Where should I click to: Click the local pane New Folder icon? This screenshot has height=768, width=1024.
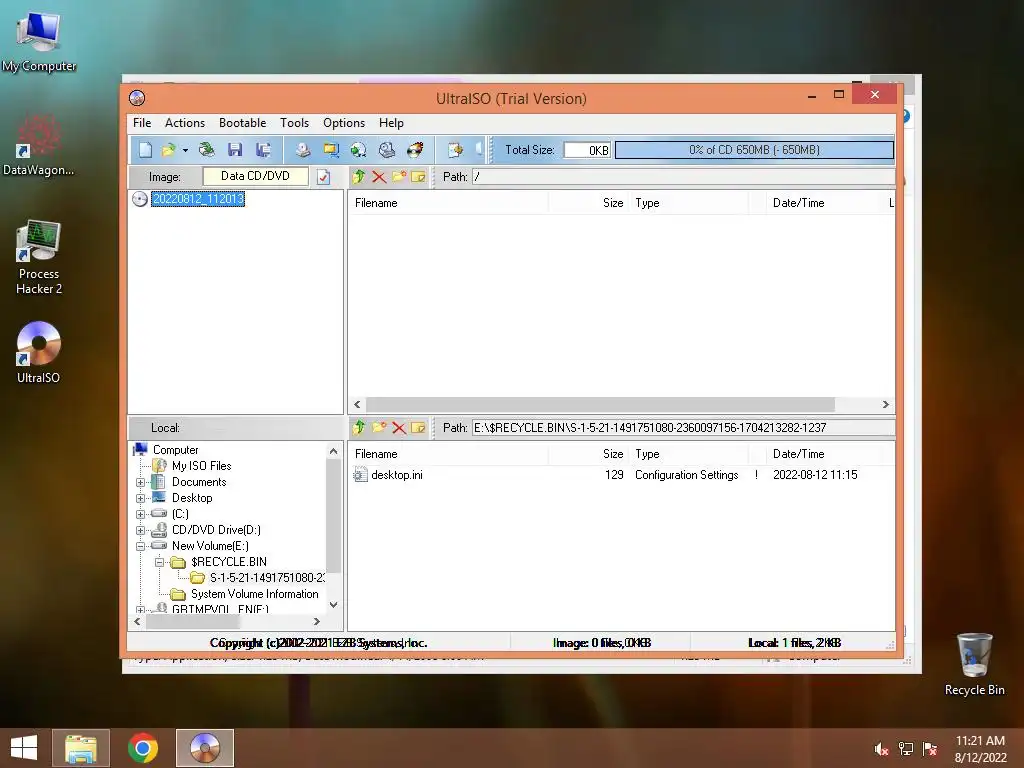pyautogui.click(x=379, y=428)
